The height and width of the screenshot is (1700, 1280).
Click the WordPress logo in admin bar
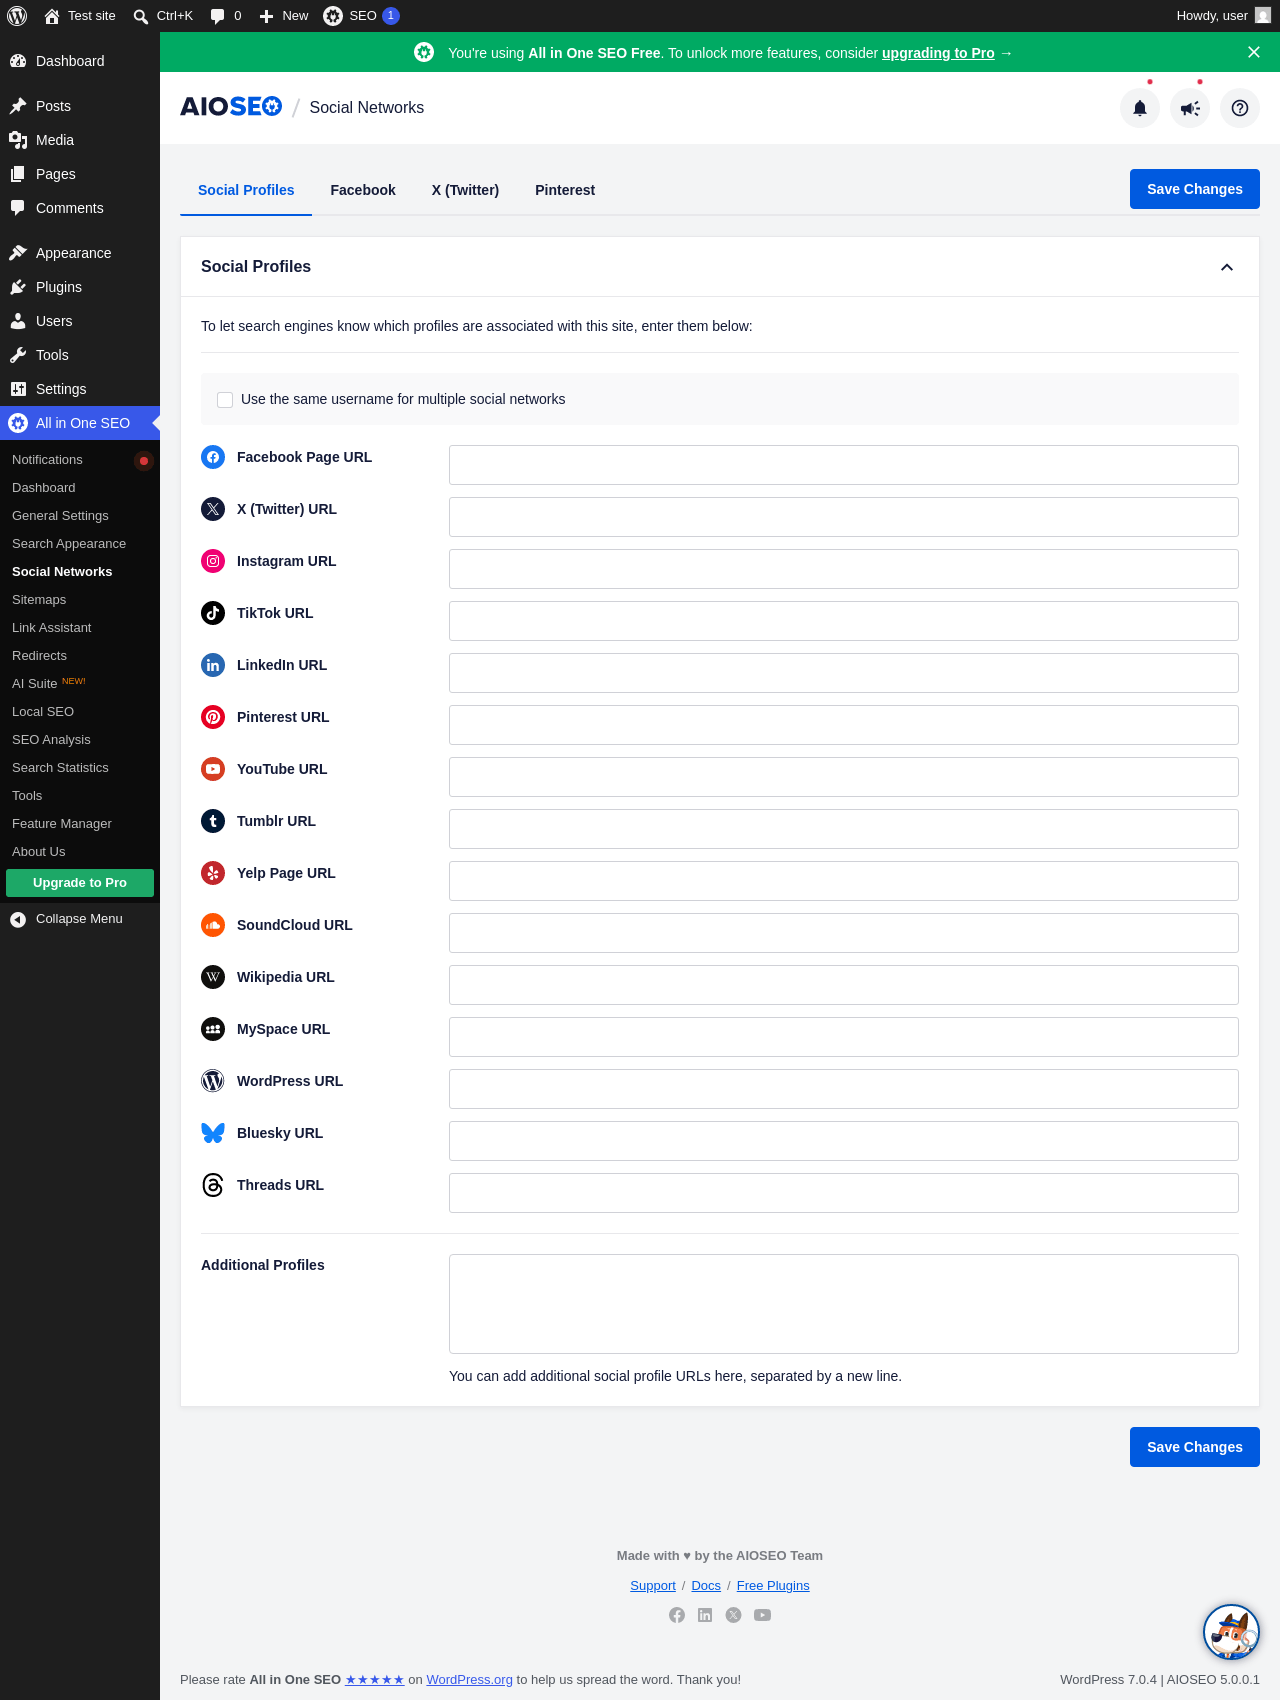[17, 16]
